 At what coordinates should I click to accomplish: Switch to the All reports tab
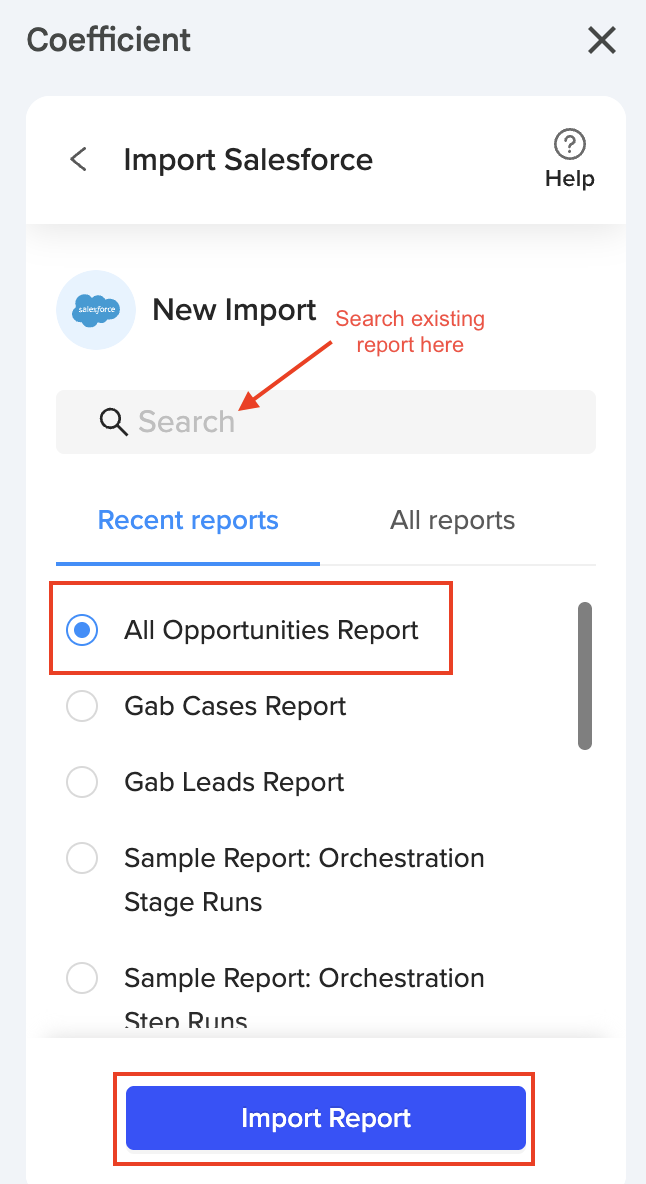point(452,521)
